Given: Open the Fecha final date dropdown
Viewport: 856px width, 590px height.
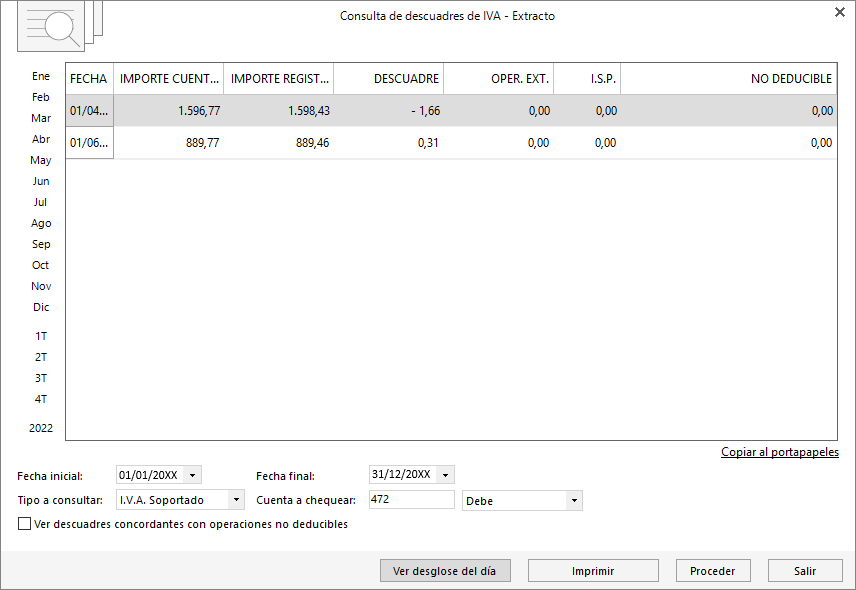Looking at the screenshot, I should coord(445,475).
